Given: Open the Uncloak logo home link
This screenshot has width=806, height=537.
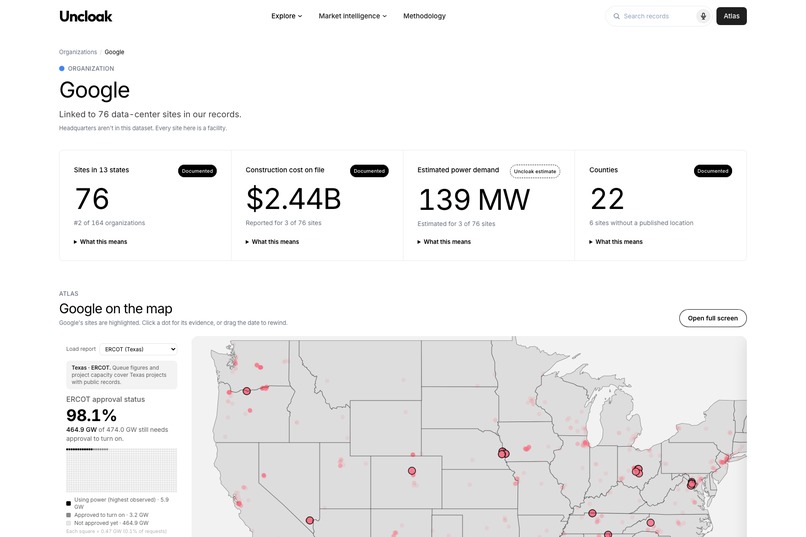Looking at the screenshot, I should (x=85, y=16).
